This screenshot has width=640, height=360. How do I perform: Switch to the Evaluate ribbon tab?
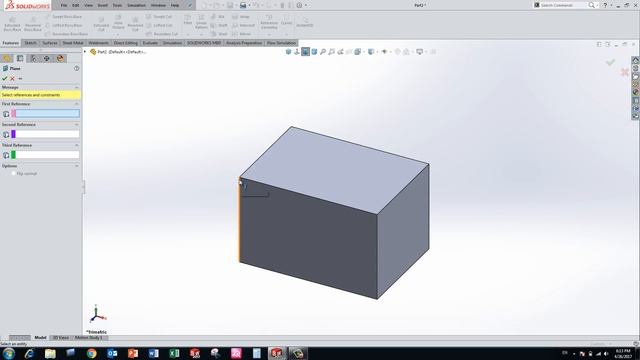pyautogui.click(x=150, y=43)
